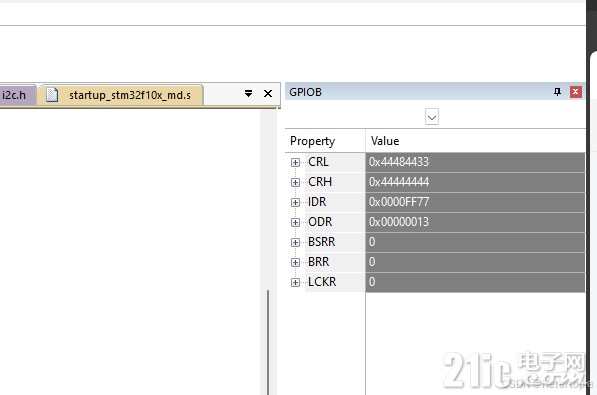Expand the IDR register row
This screenshot has width=597, height=395.
click(295, 202)
